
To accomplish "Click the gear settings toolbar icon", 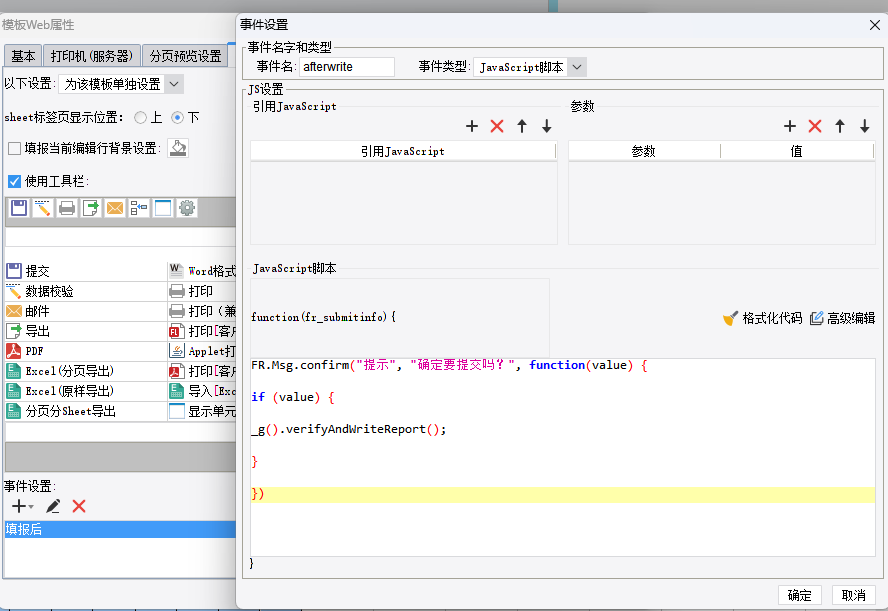I will pyautogui.click(x=187, y=208).
